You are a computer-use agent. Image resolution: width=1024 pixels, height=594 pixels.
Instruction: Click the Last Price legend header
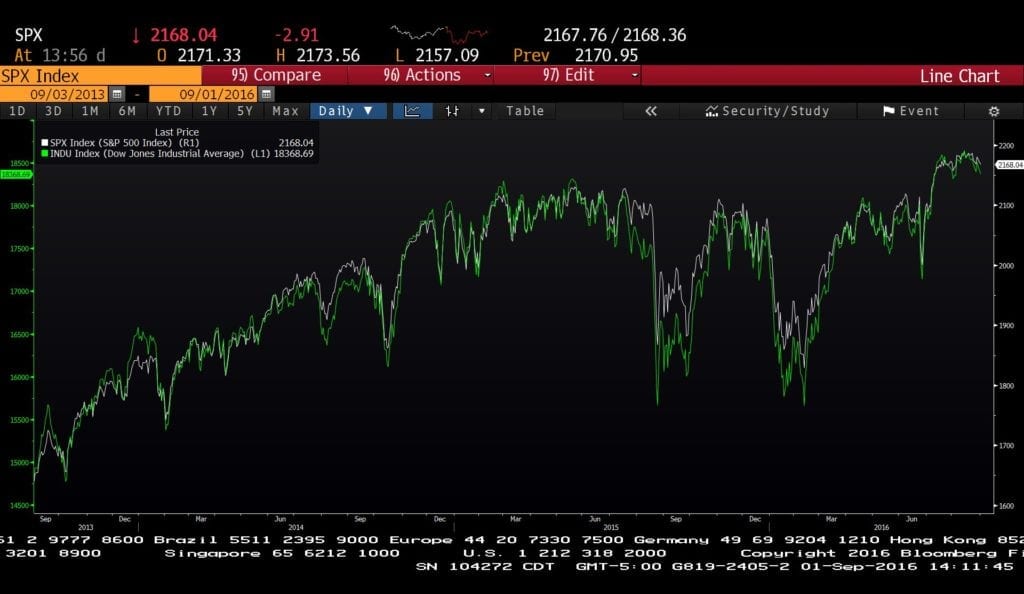point(176,132)
